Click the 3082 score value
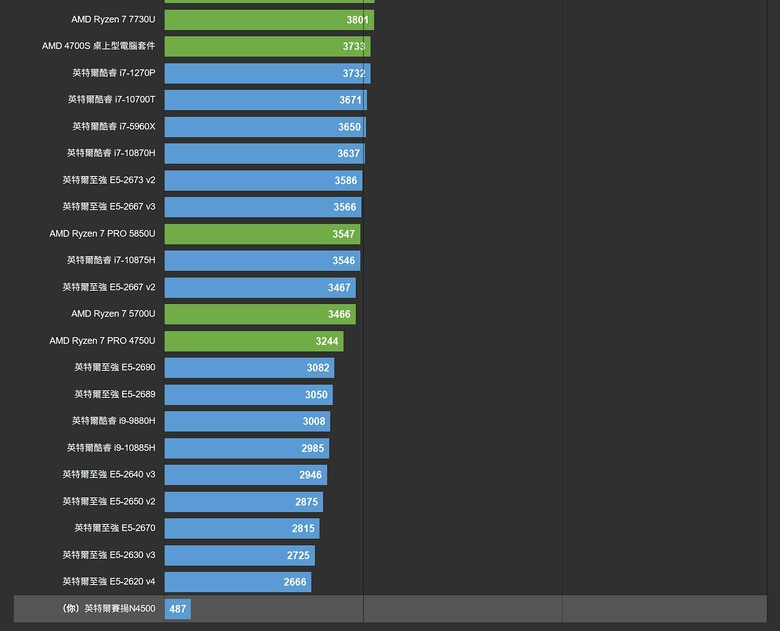 coord(318,368)
